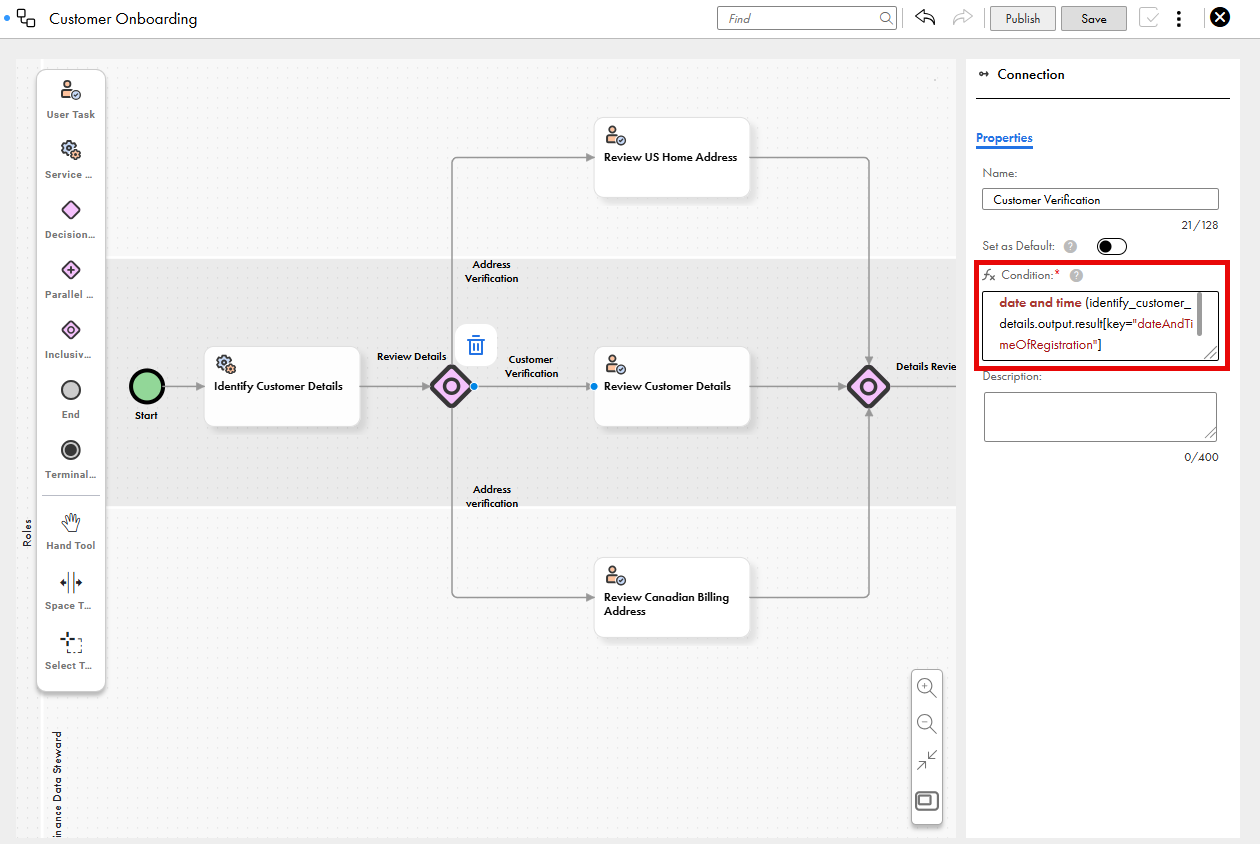The image size is (1260, 844).
Task: Close the Customer Onboarding editor
Action: point(1220,17)
